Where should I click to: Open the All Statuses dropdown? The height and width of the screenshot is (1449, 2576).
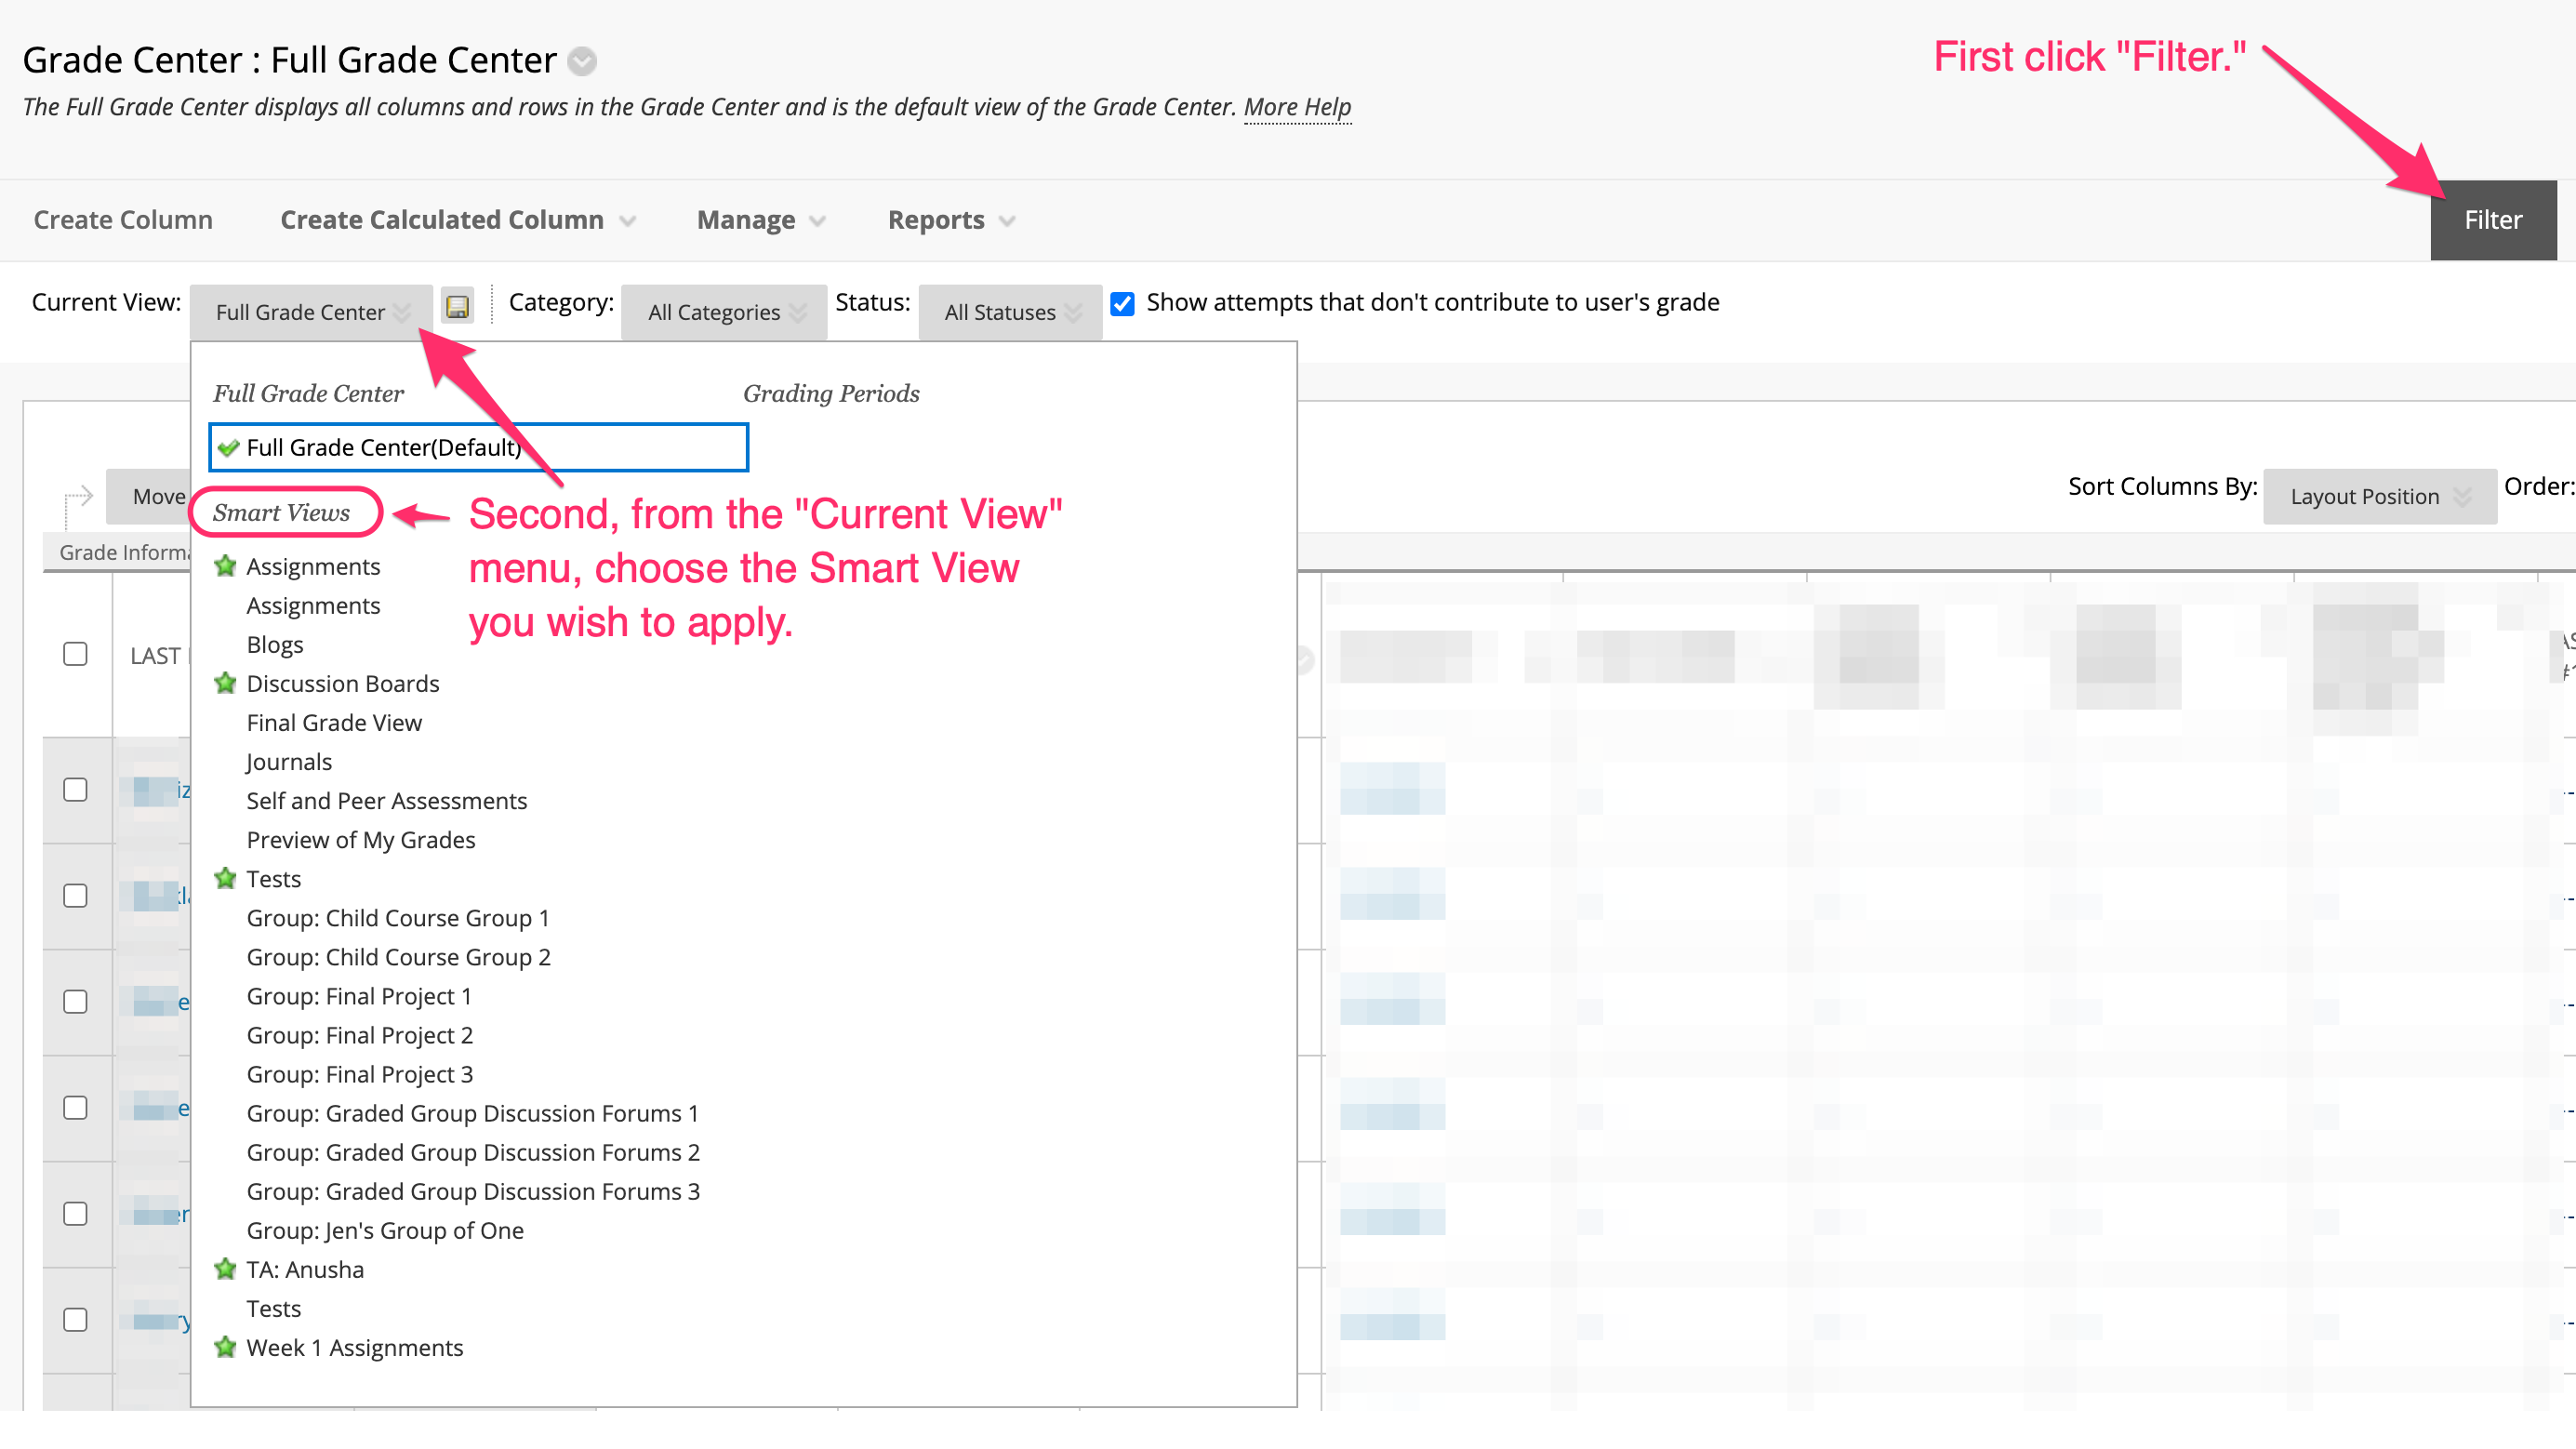(1011, 312)
